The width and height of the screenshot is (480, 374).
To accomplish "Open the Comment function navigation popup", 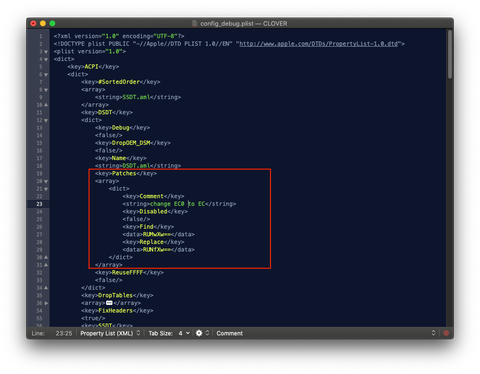I will (229, 333).
